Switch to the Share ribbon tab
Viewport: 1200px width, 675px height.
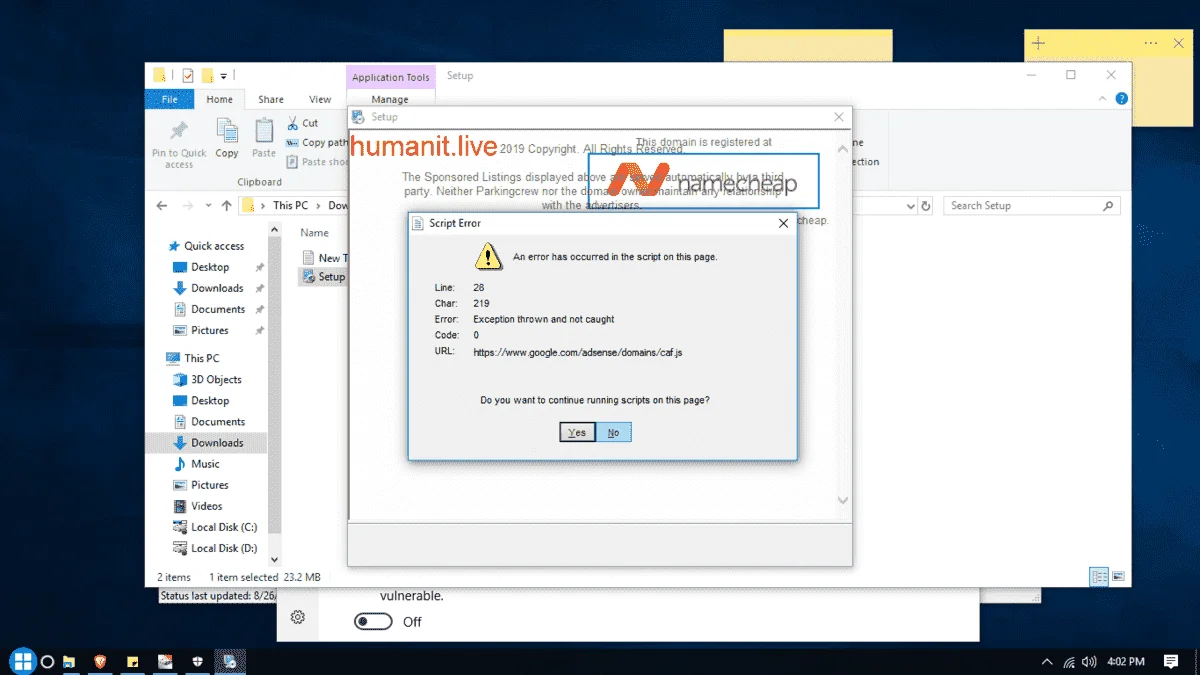pyautogui.click(x=270, y=99)
